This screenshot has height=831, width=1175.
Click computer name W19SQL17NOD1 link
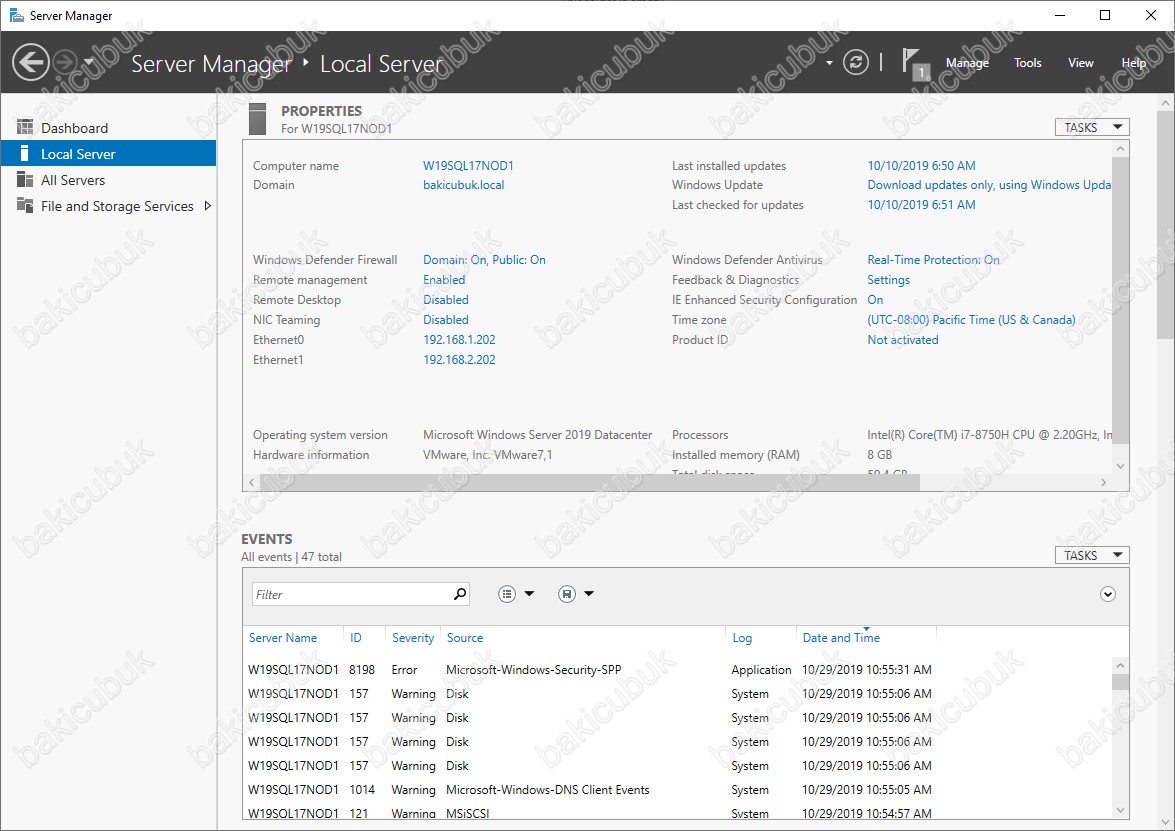(468, 166)
